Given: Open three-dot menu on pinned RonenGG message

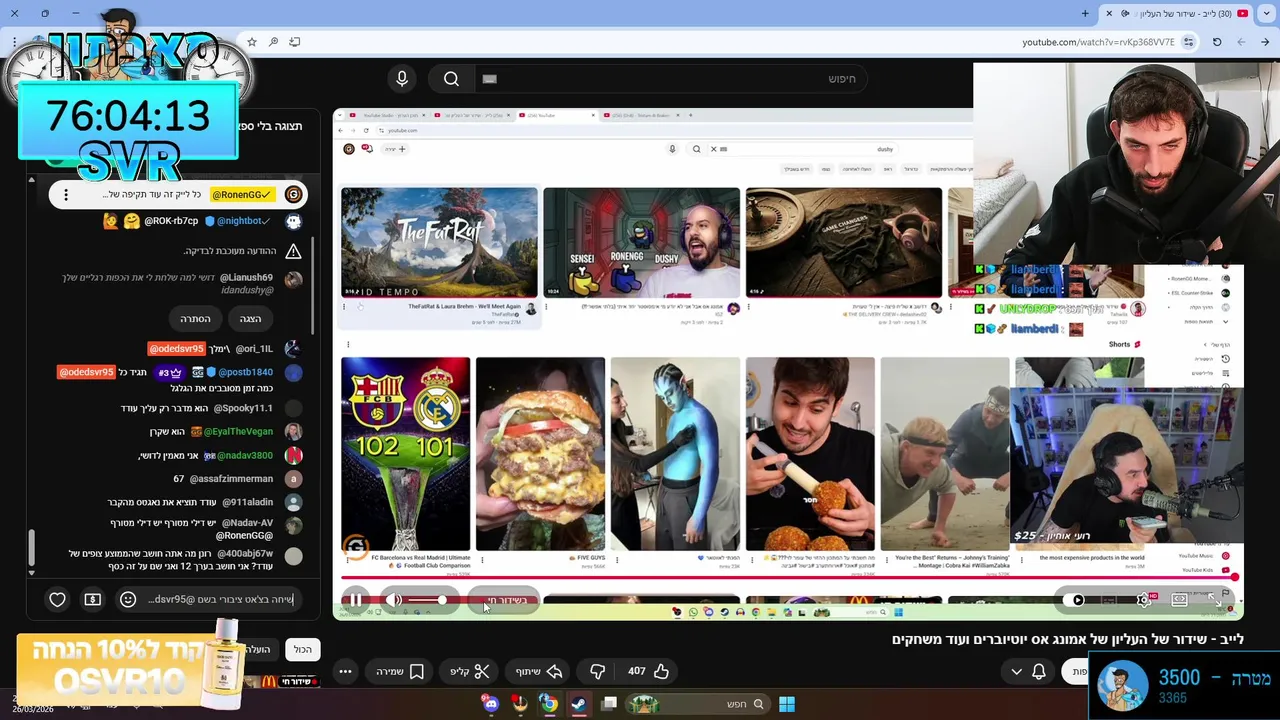Looking at the screenshot, I should coord(66,195).
